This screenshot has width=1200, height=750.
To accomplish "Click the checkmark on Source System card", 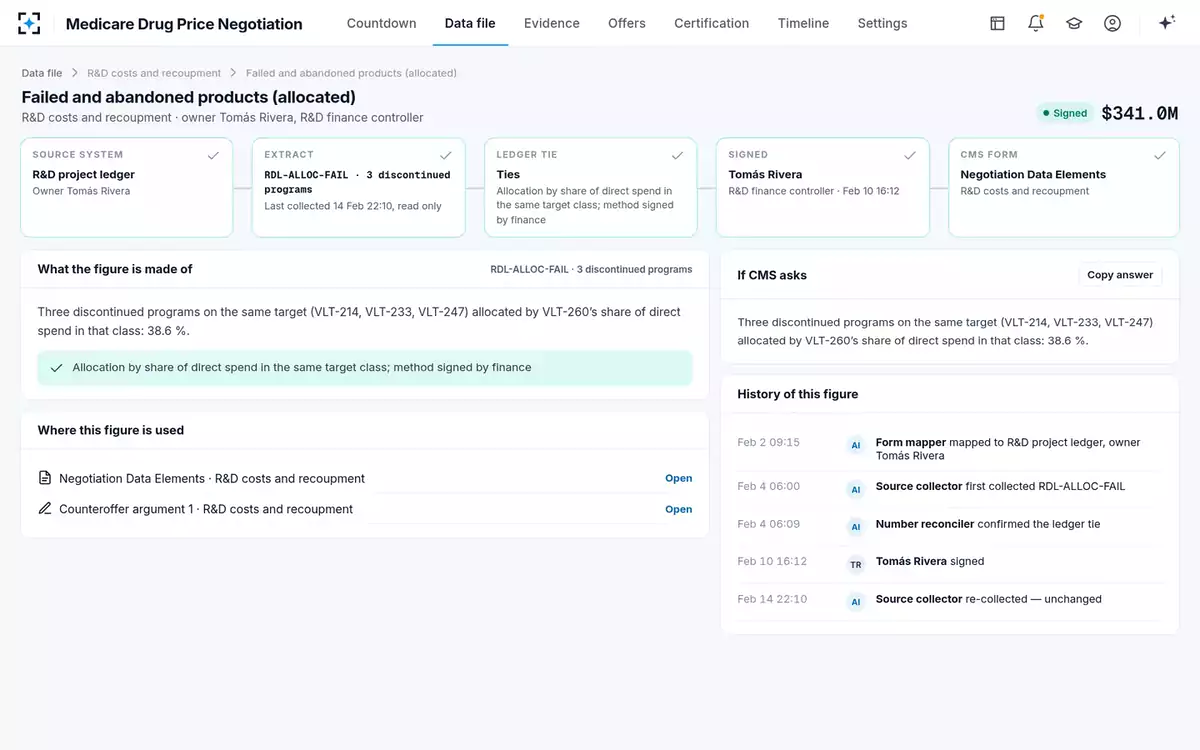I will [x=213, y=155].
